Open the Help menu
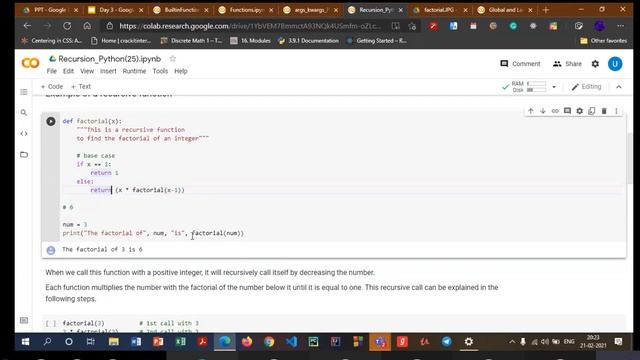This screenshot has height=360, width=640. (181, 71)
